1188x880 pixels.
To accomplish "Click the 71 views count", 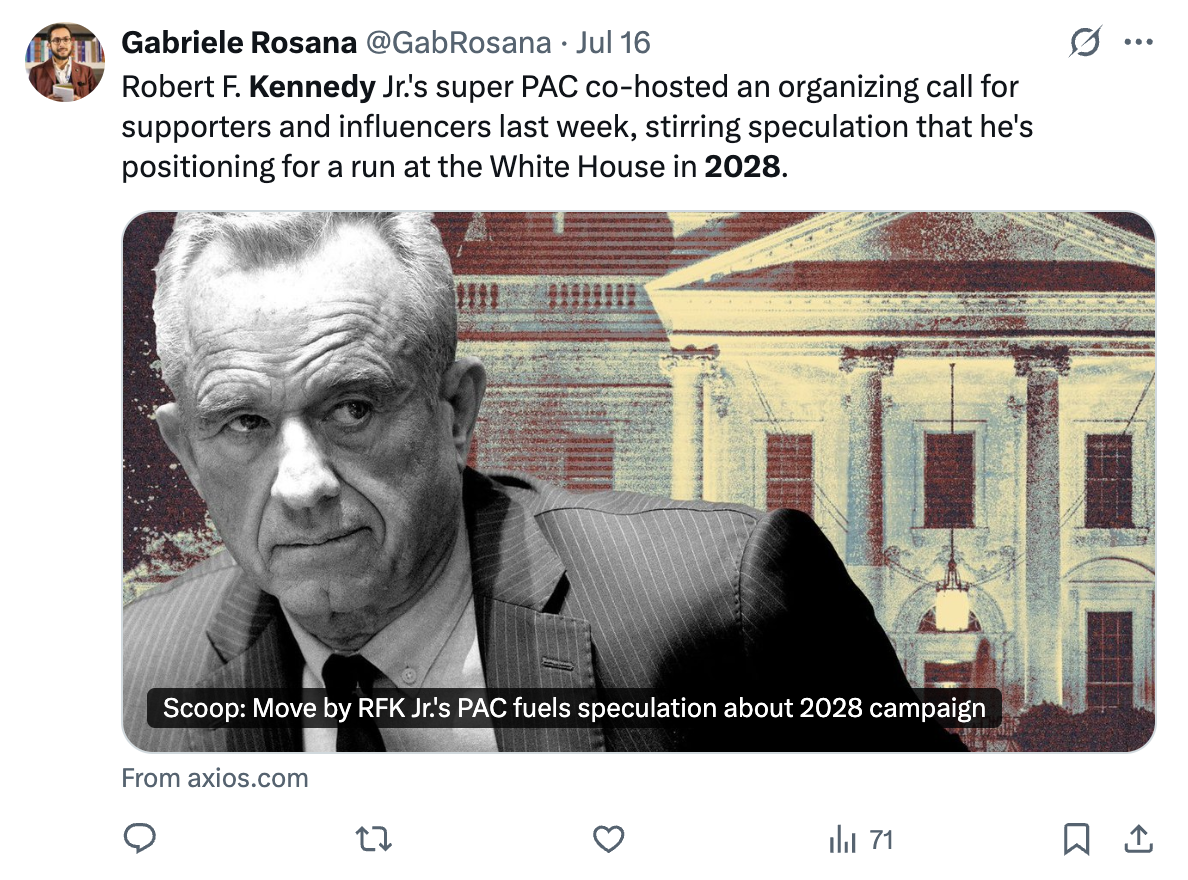I will pos(881,840).
